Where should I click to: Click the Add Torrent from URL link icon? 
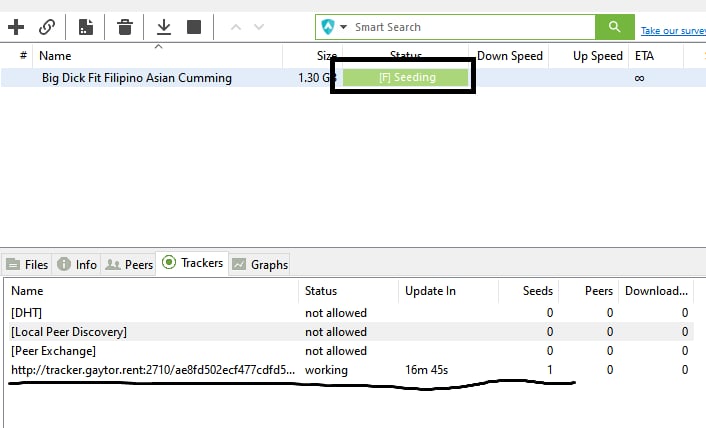click(47, 27)
